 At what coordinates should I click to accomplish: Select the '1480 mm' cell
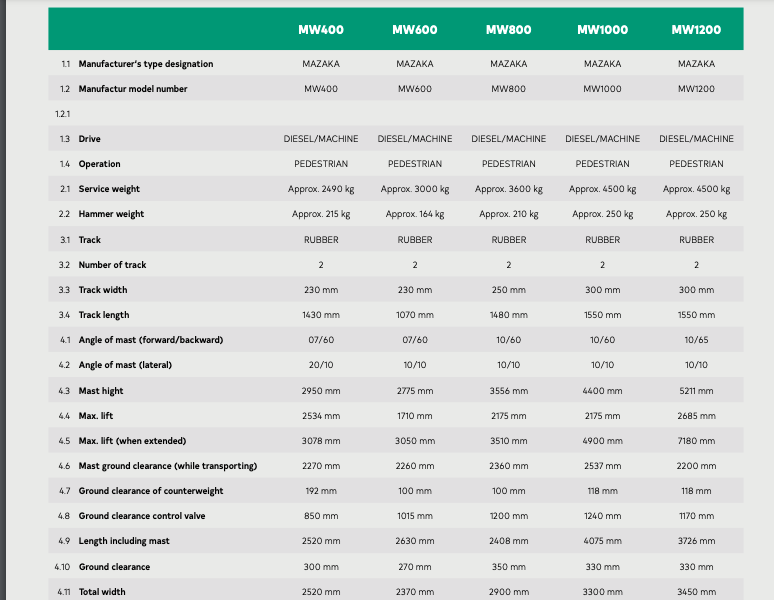(x=508, y=315)
